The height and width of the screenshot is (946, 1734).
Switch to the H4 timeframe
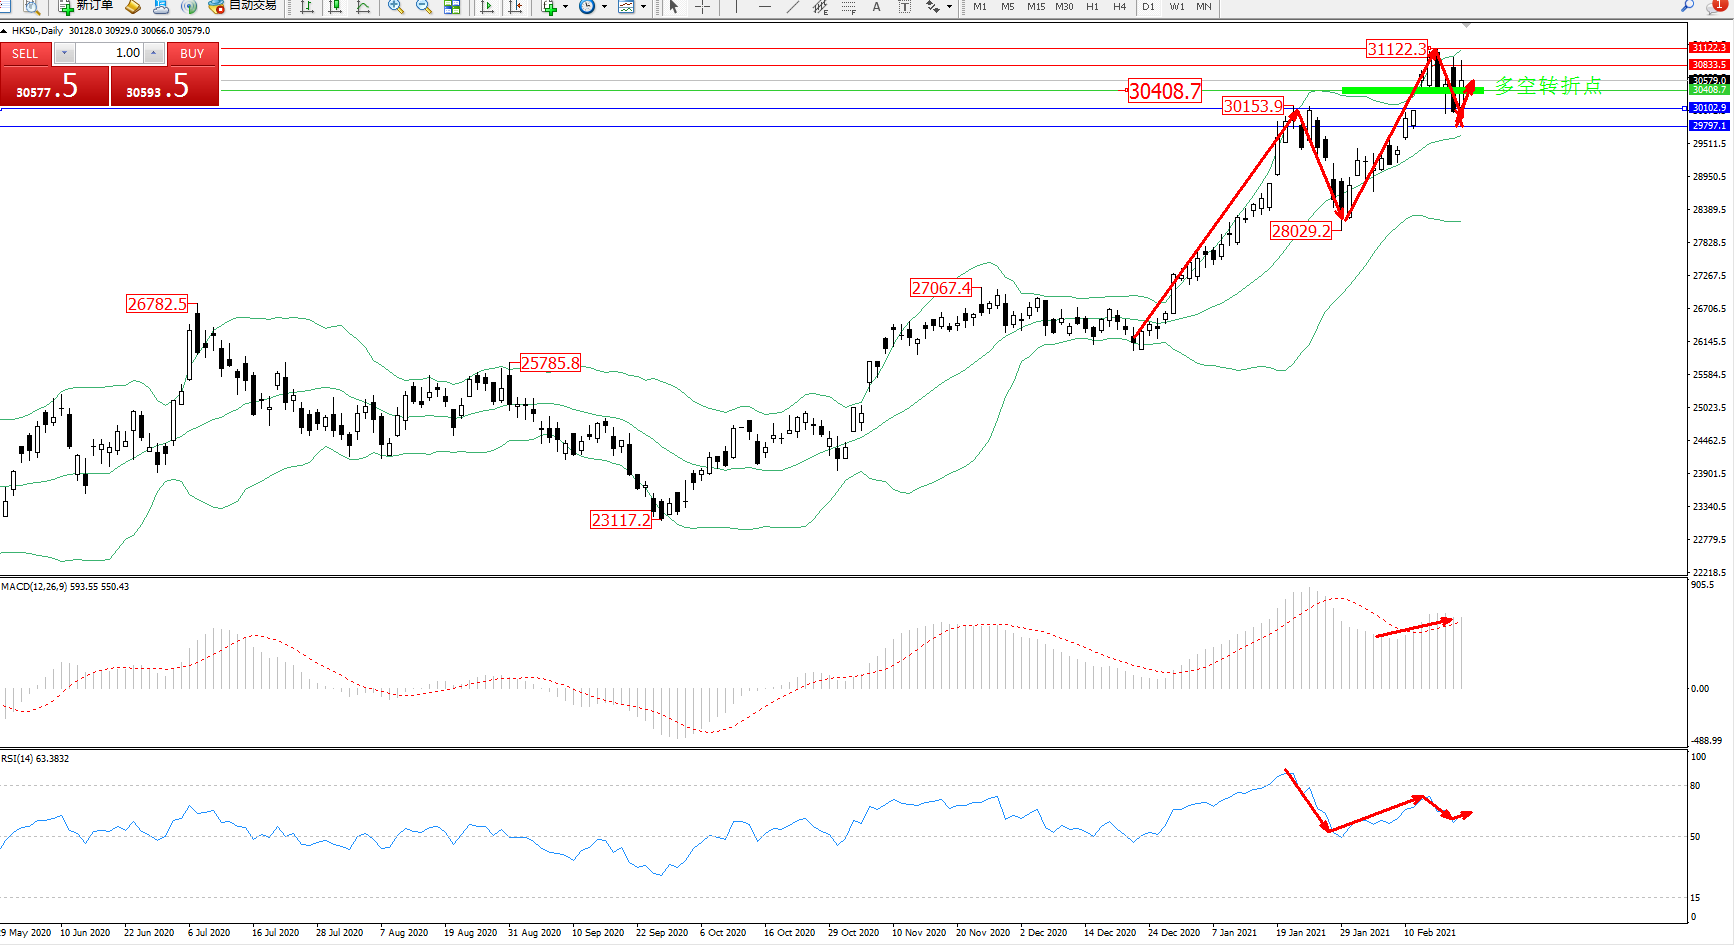1120,7
